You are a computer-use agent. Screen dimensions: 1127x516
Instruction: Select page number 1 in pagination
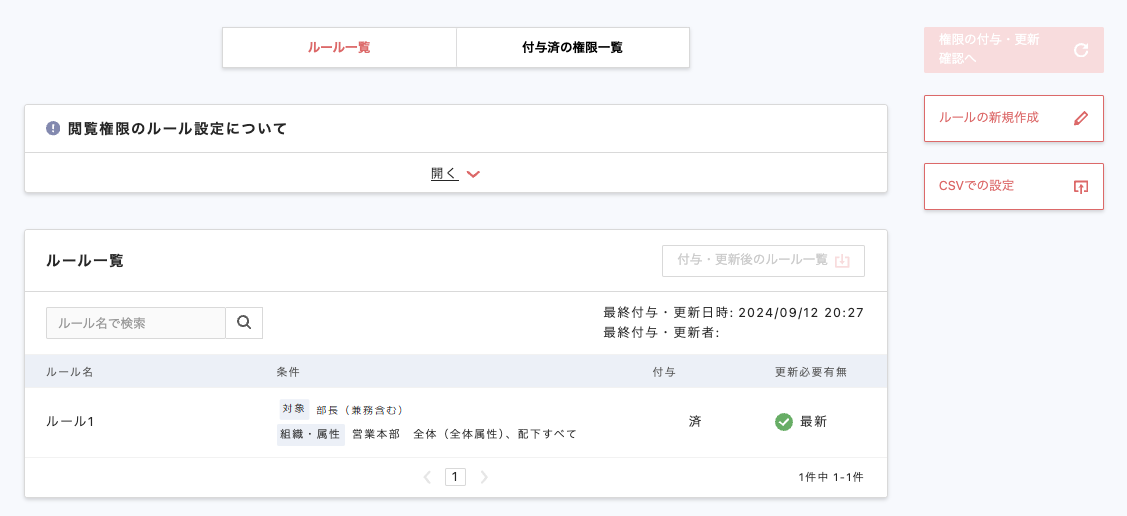point(455,477)
